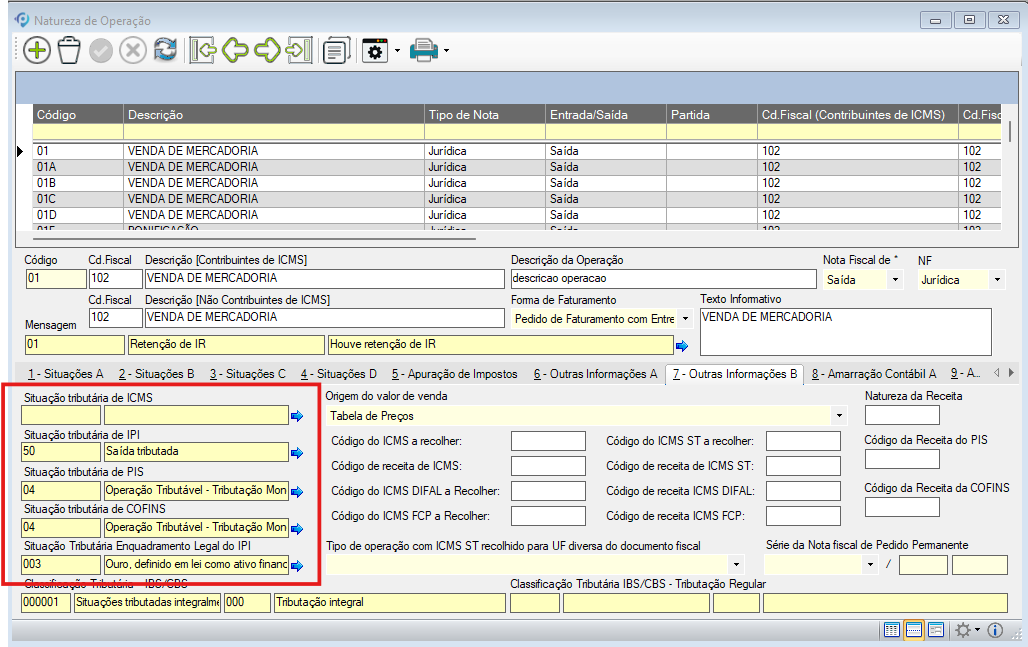
Task: Open PIS tax situation lookup arrow
Action: pos(297,492)
